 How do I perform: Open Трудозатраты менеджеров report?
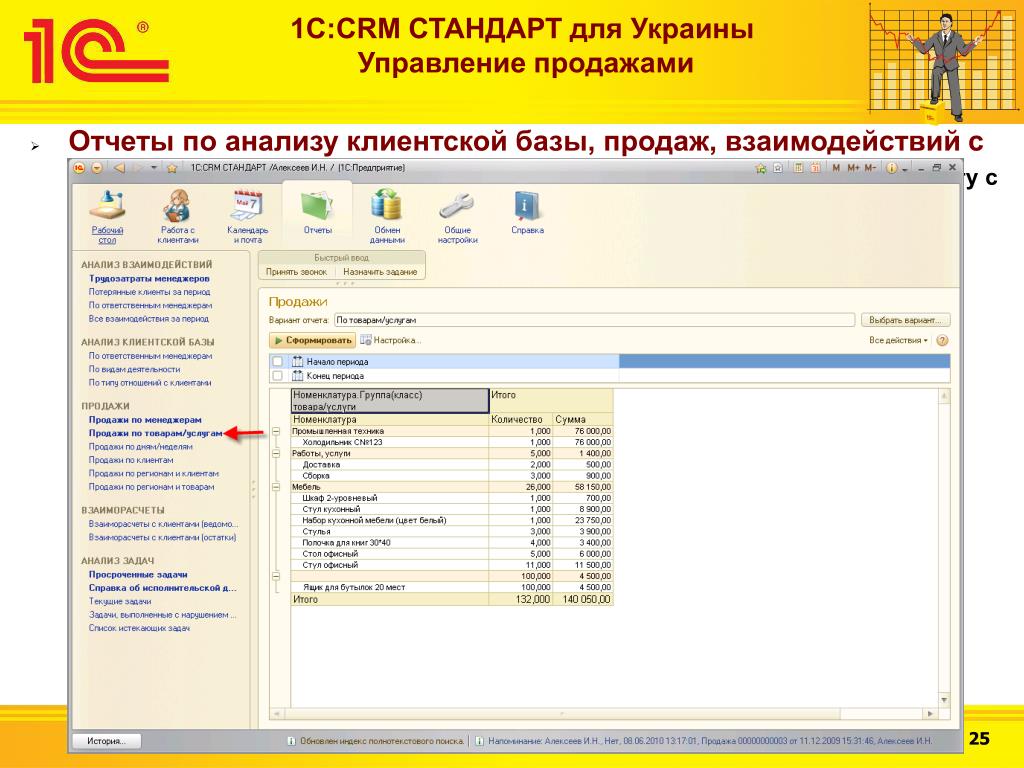(149, 279)
